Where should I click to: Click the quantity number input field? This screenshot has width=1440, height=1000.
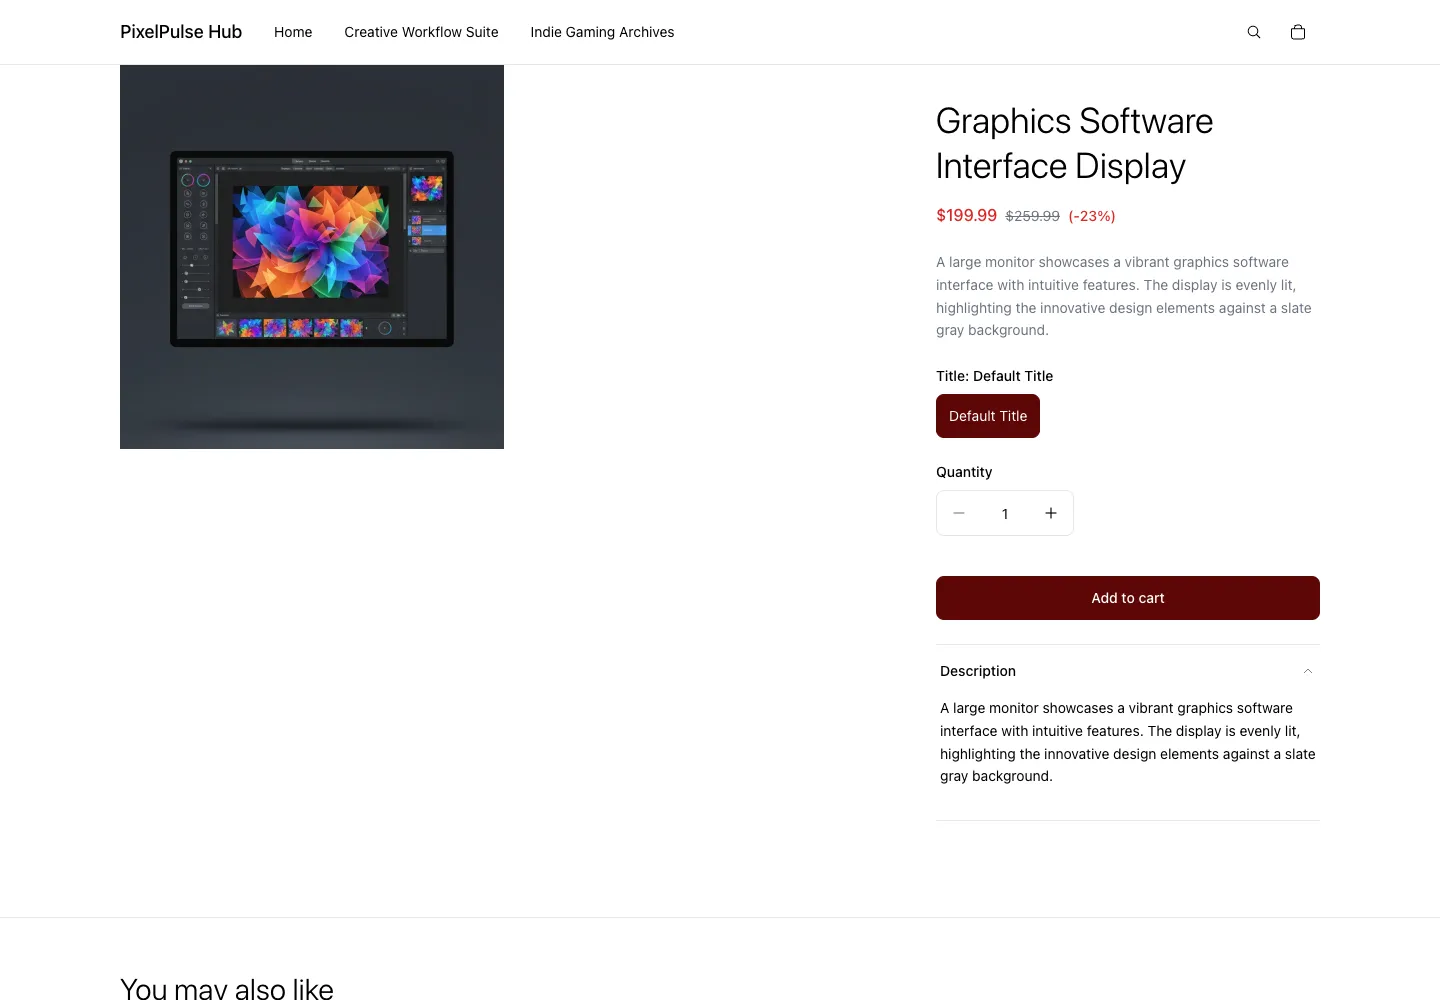tap(1005, 513)
